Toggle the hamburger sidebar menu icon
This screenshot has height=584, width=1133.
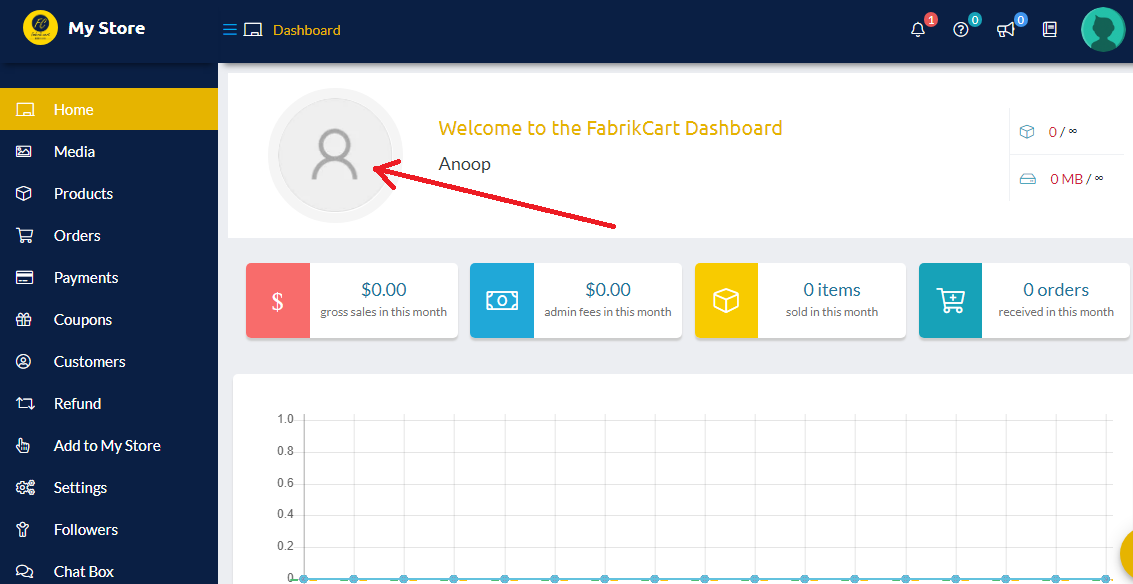coord(230,30)
